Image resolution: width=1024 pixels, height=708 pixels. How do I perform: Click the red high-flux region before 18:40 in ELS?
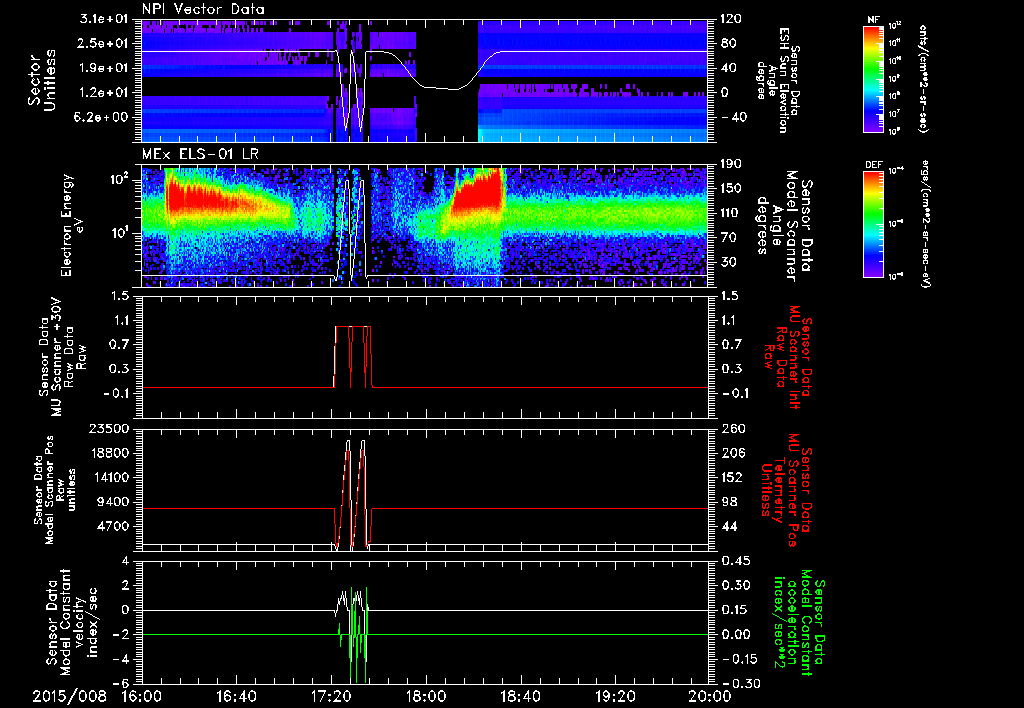point(478,193)
